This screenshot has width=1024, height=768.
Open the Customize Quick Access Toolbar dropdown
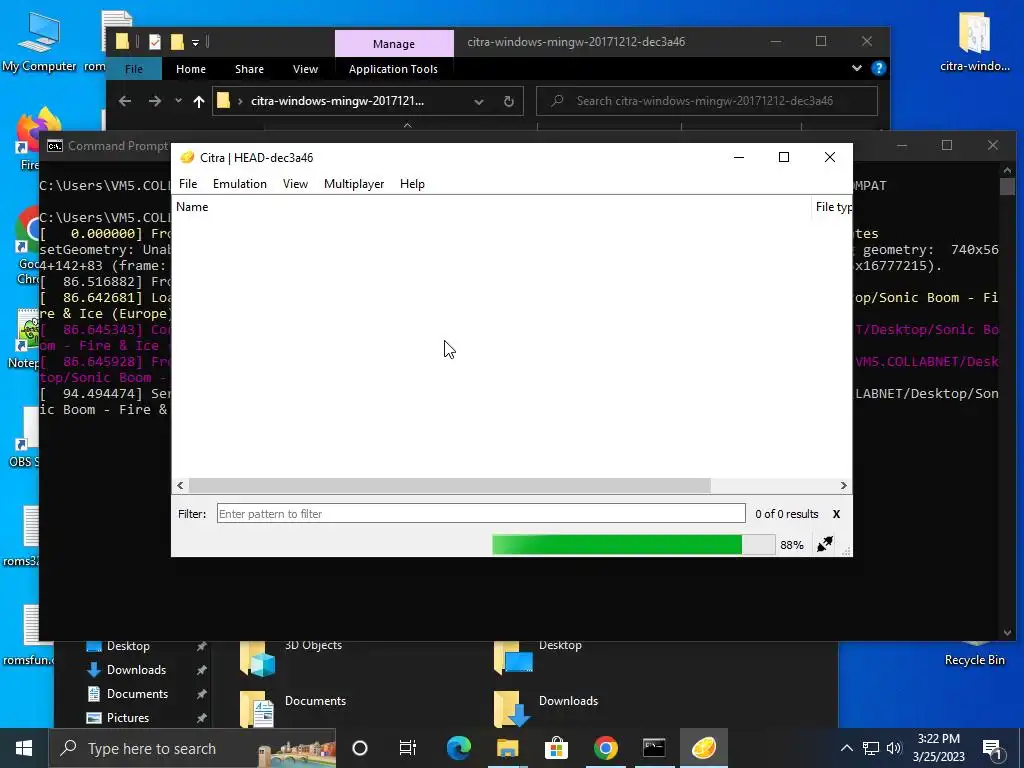195,43
